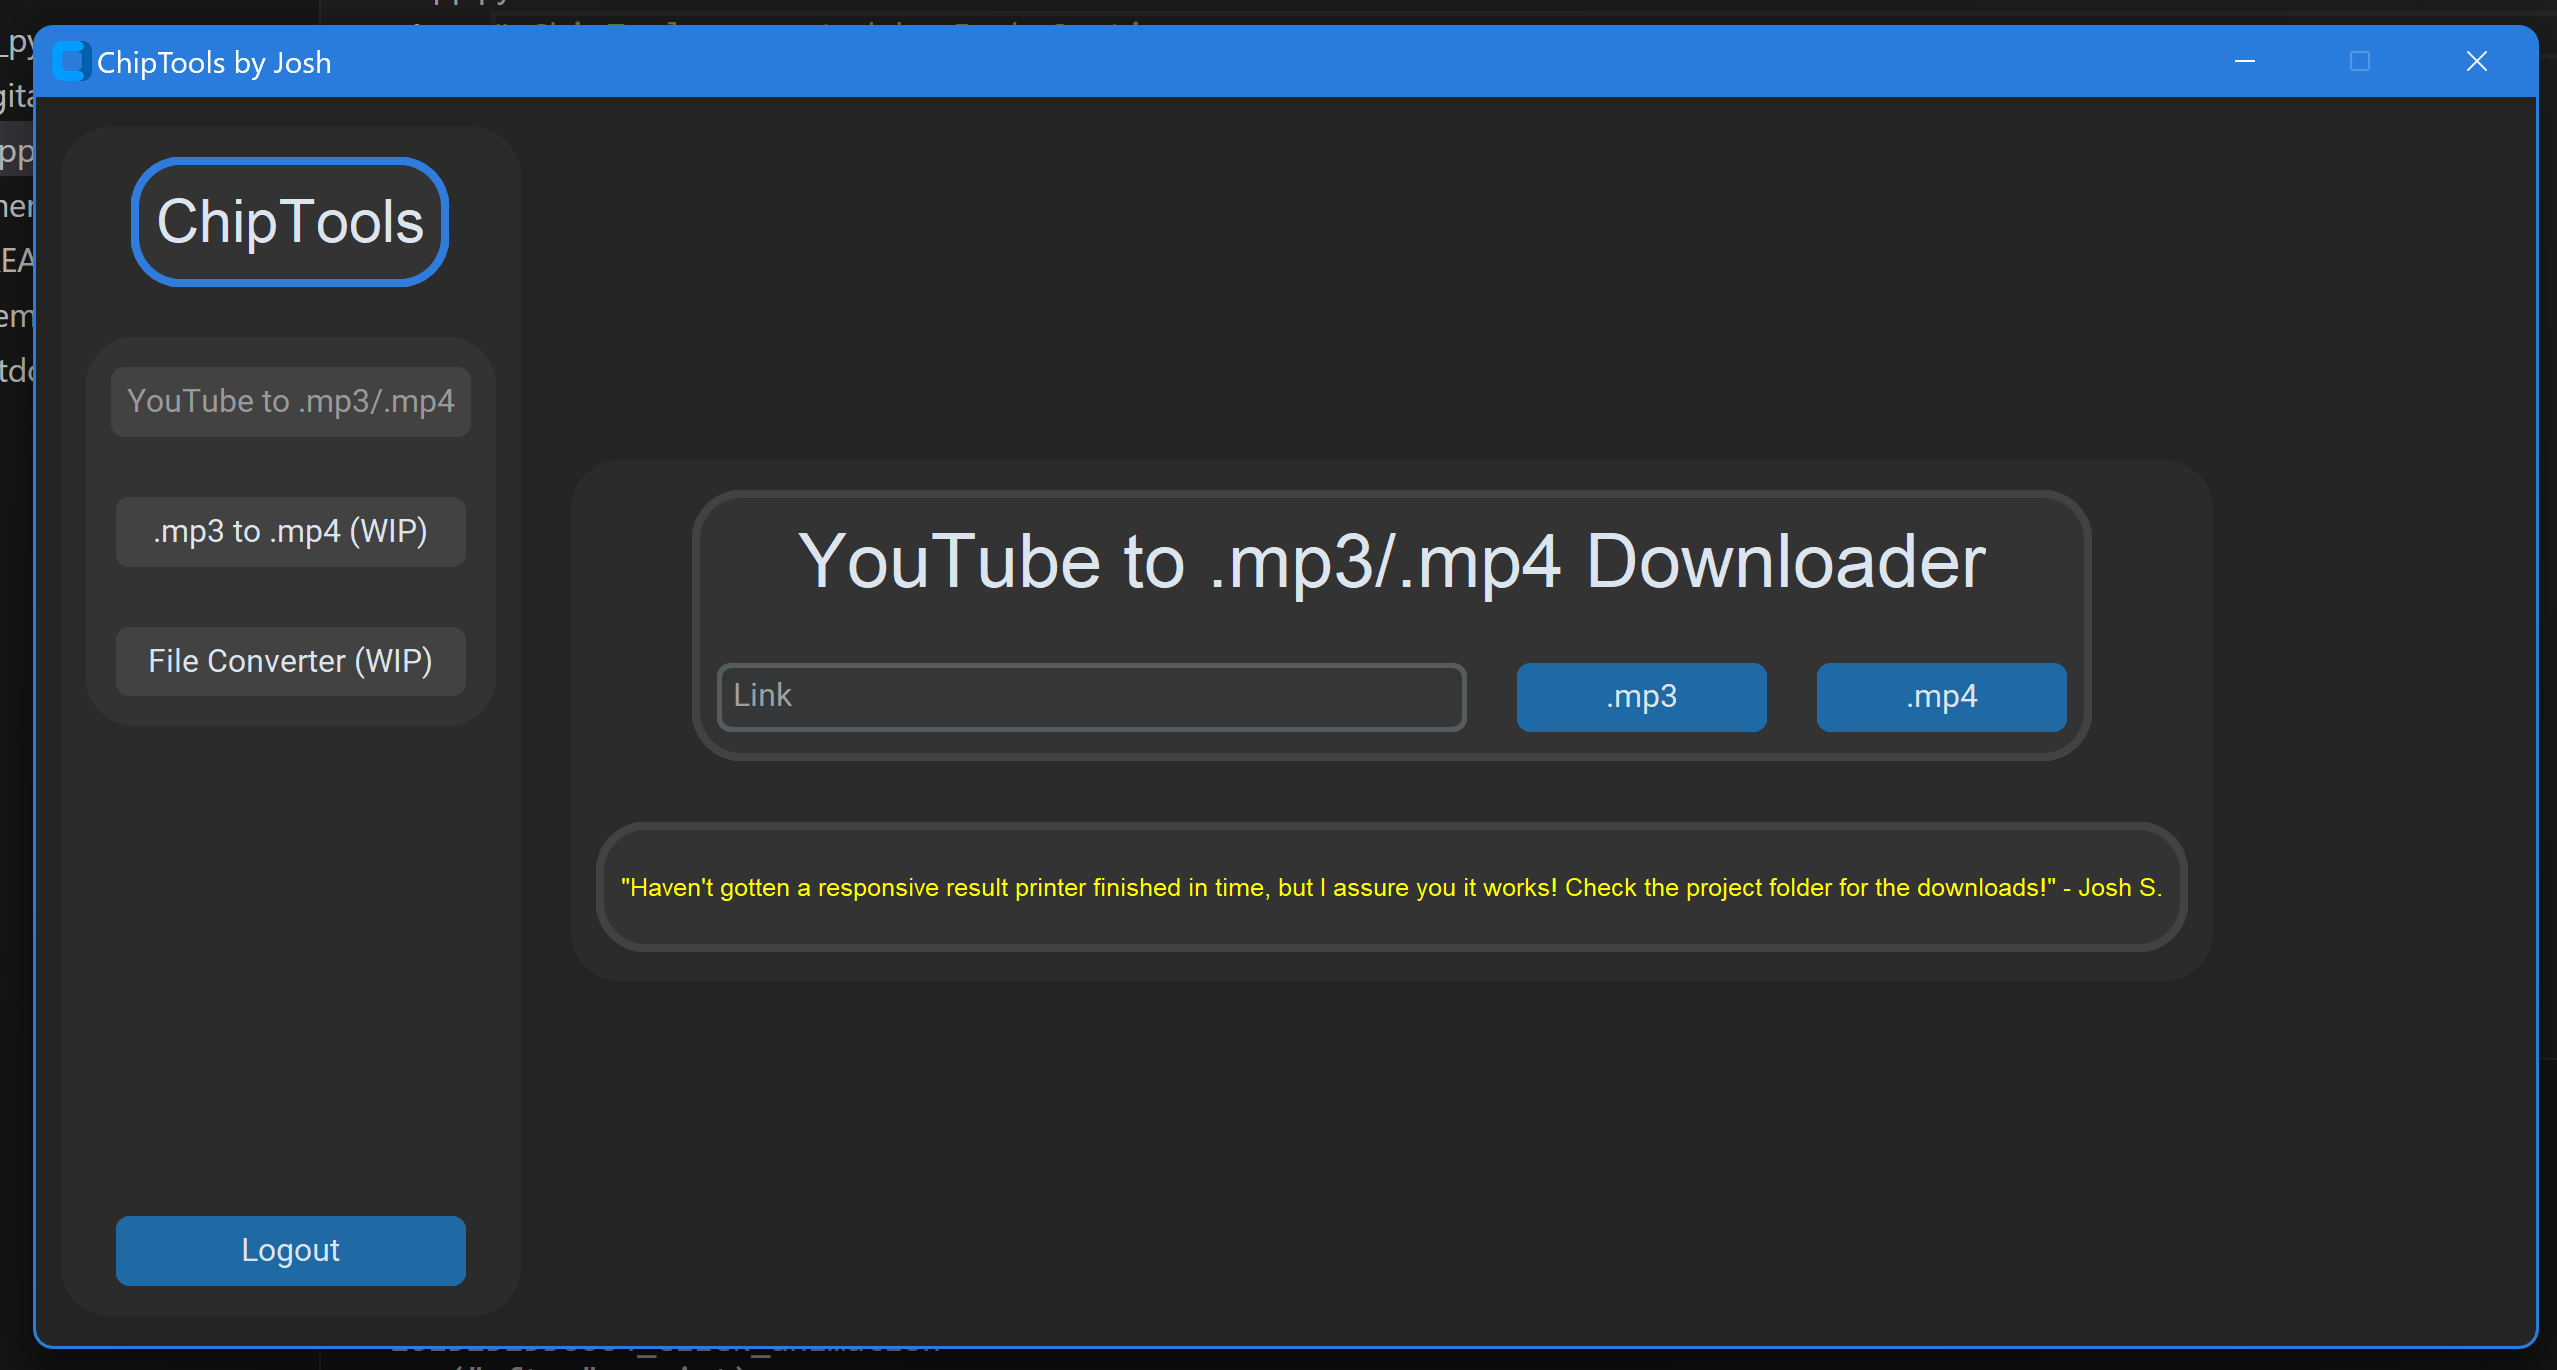Click the ChipTools app icon in title bar
The height and width of the screenshot is (1370, 2557).
point(72,62)
